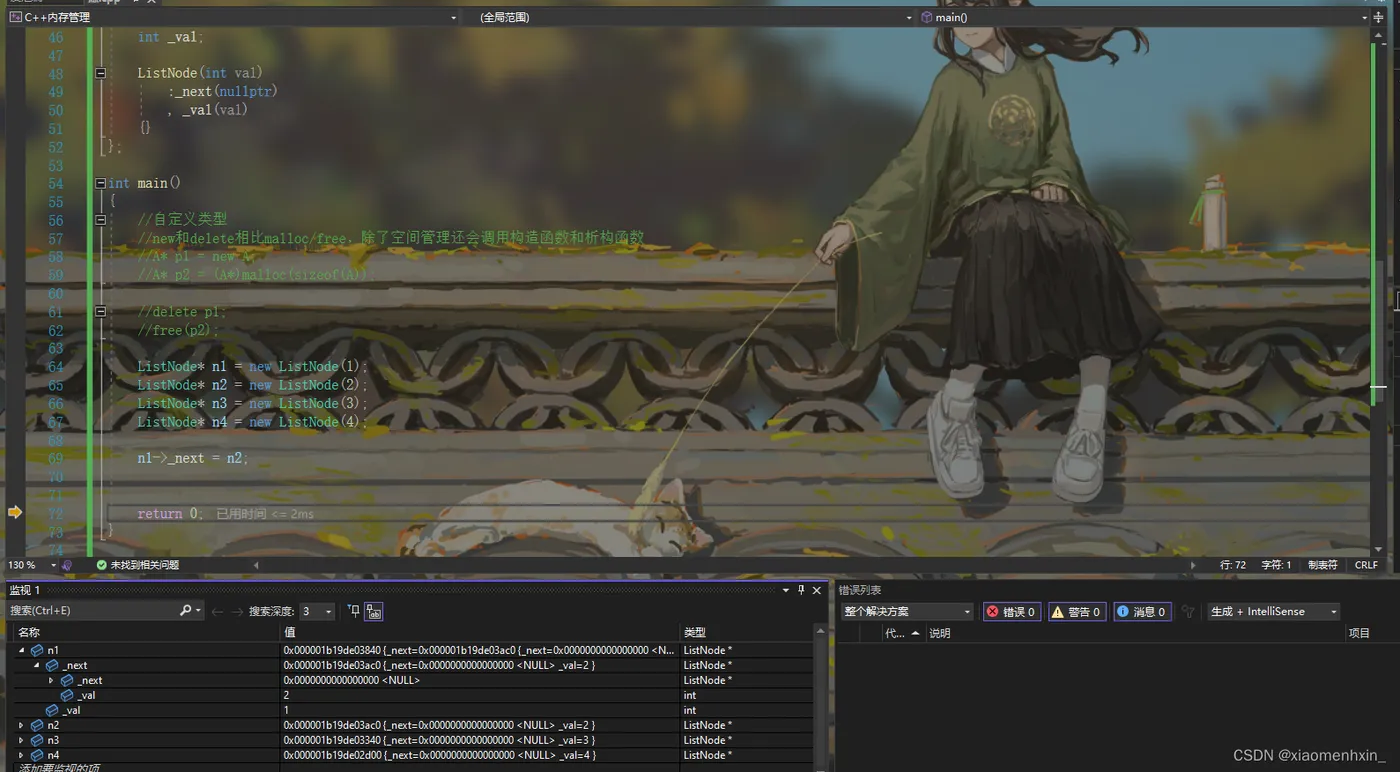Click the n2 variable cube icon
The image size is (1400, 772).
(x=37, y=725)
